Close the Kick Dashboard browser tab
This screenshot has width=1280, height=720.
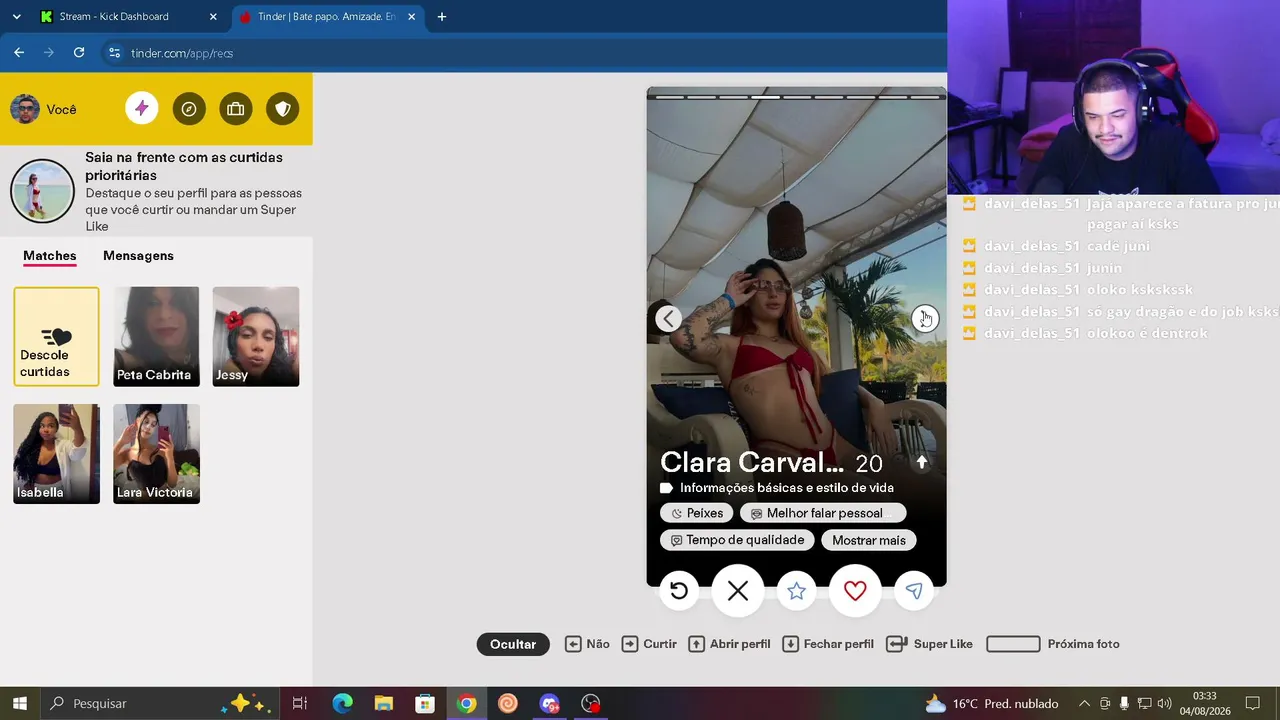213,17
